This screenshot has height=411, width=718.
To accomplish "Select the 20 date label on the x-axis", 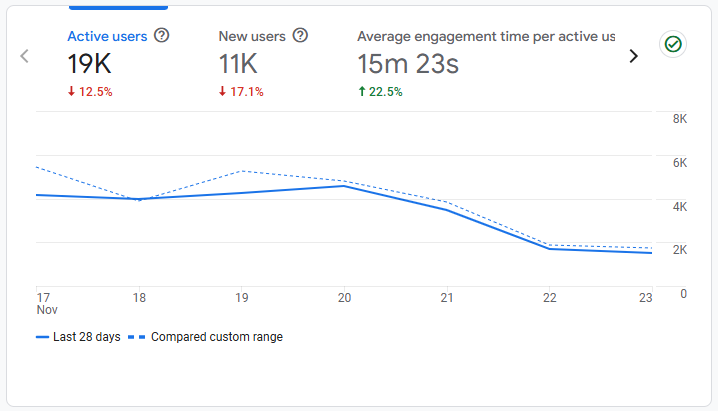I will coord(344,298).
